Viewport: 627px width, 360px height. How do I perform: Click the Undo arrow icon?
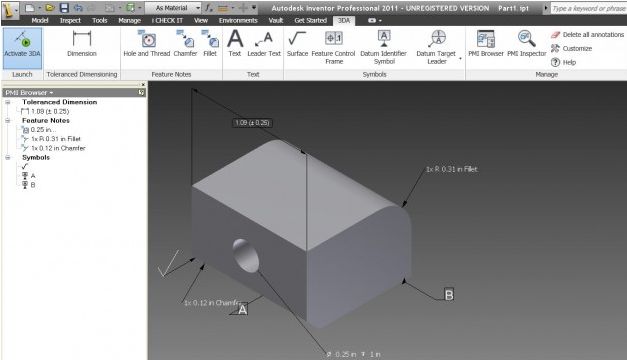pos(78,8)
